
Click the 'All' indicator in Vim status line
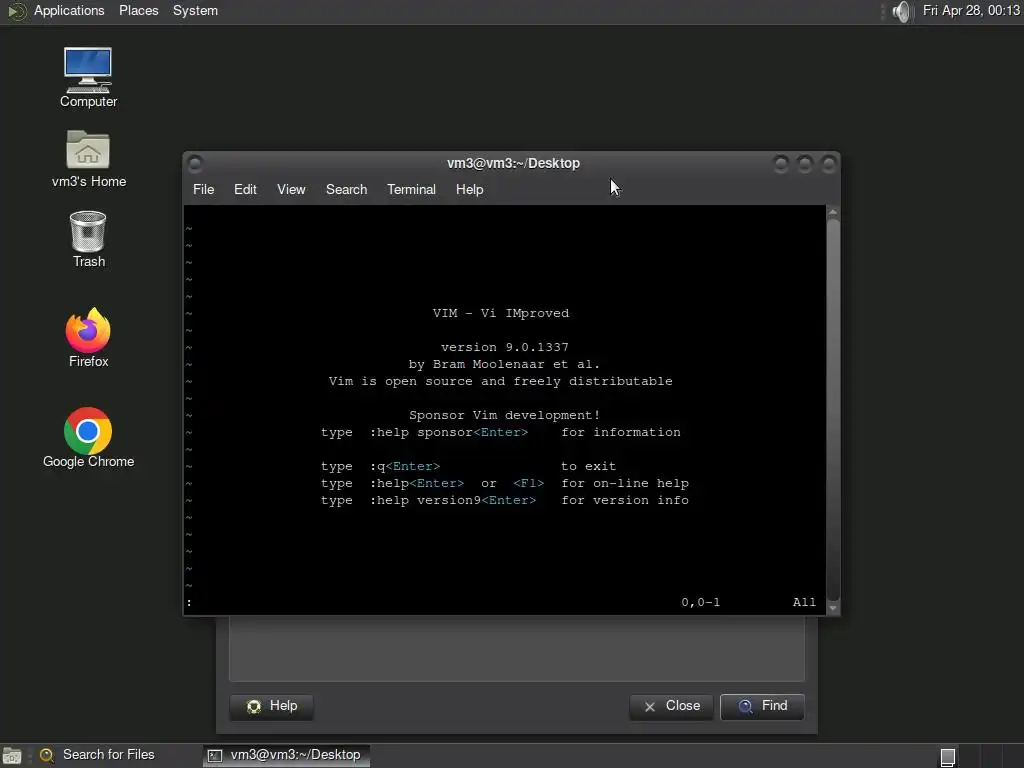(x=805, y=602)
